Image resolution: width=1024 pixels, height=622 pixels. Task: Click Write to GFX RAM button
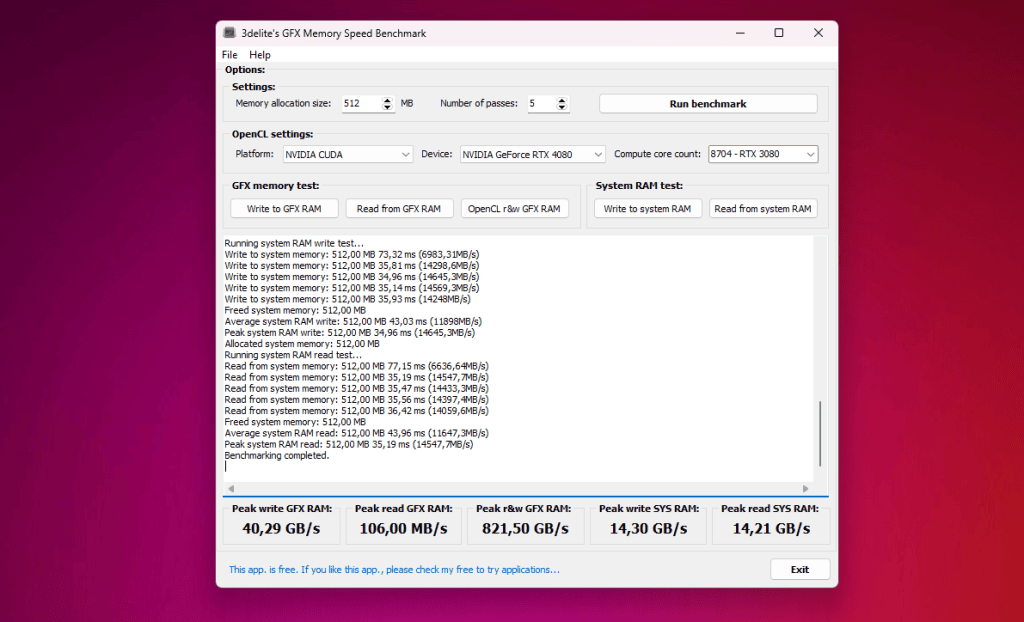(x=284, y=209)
